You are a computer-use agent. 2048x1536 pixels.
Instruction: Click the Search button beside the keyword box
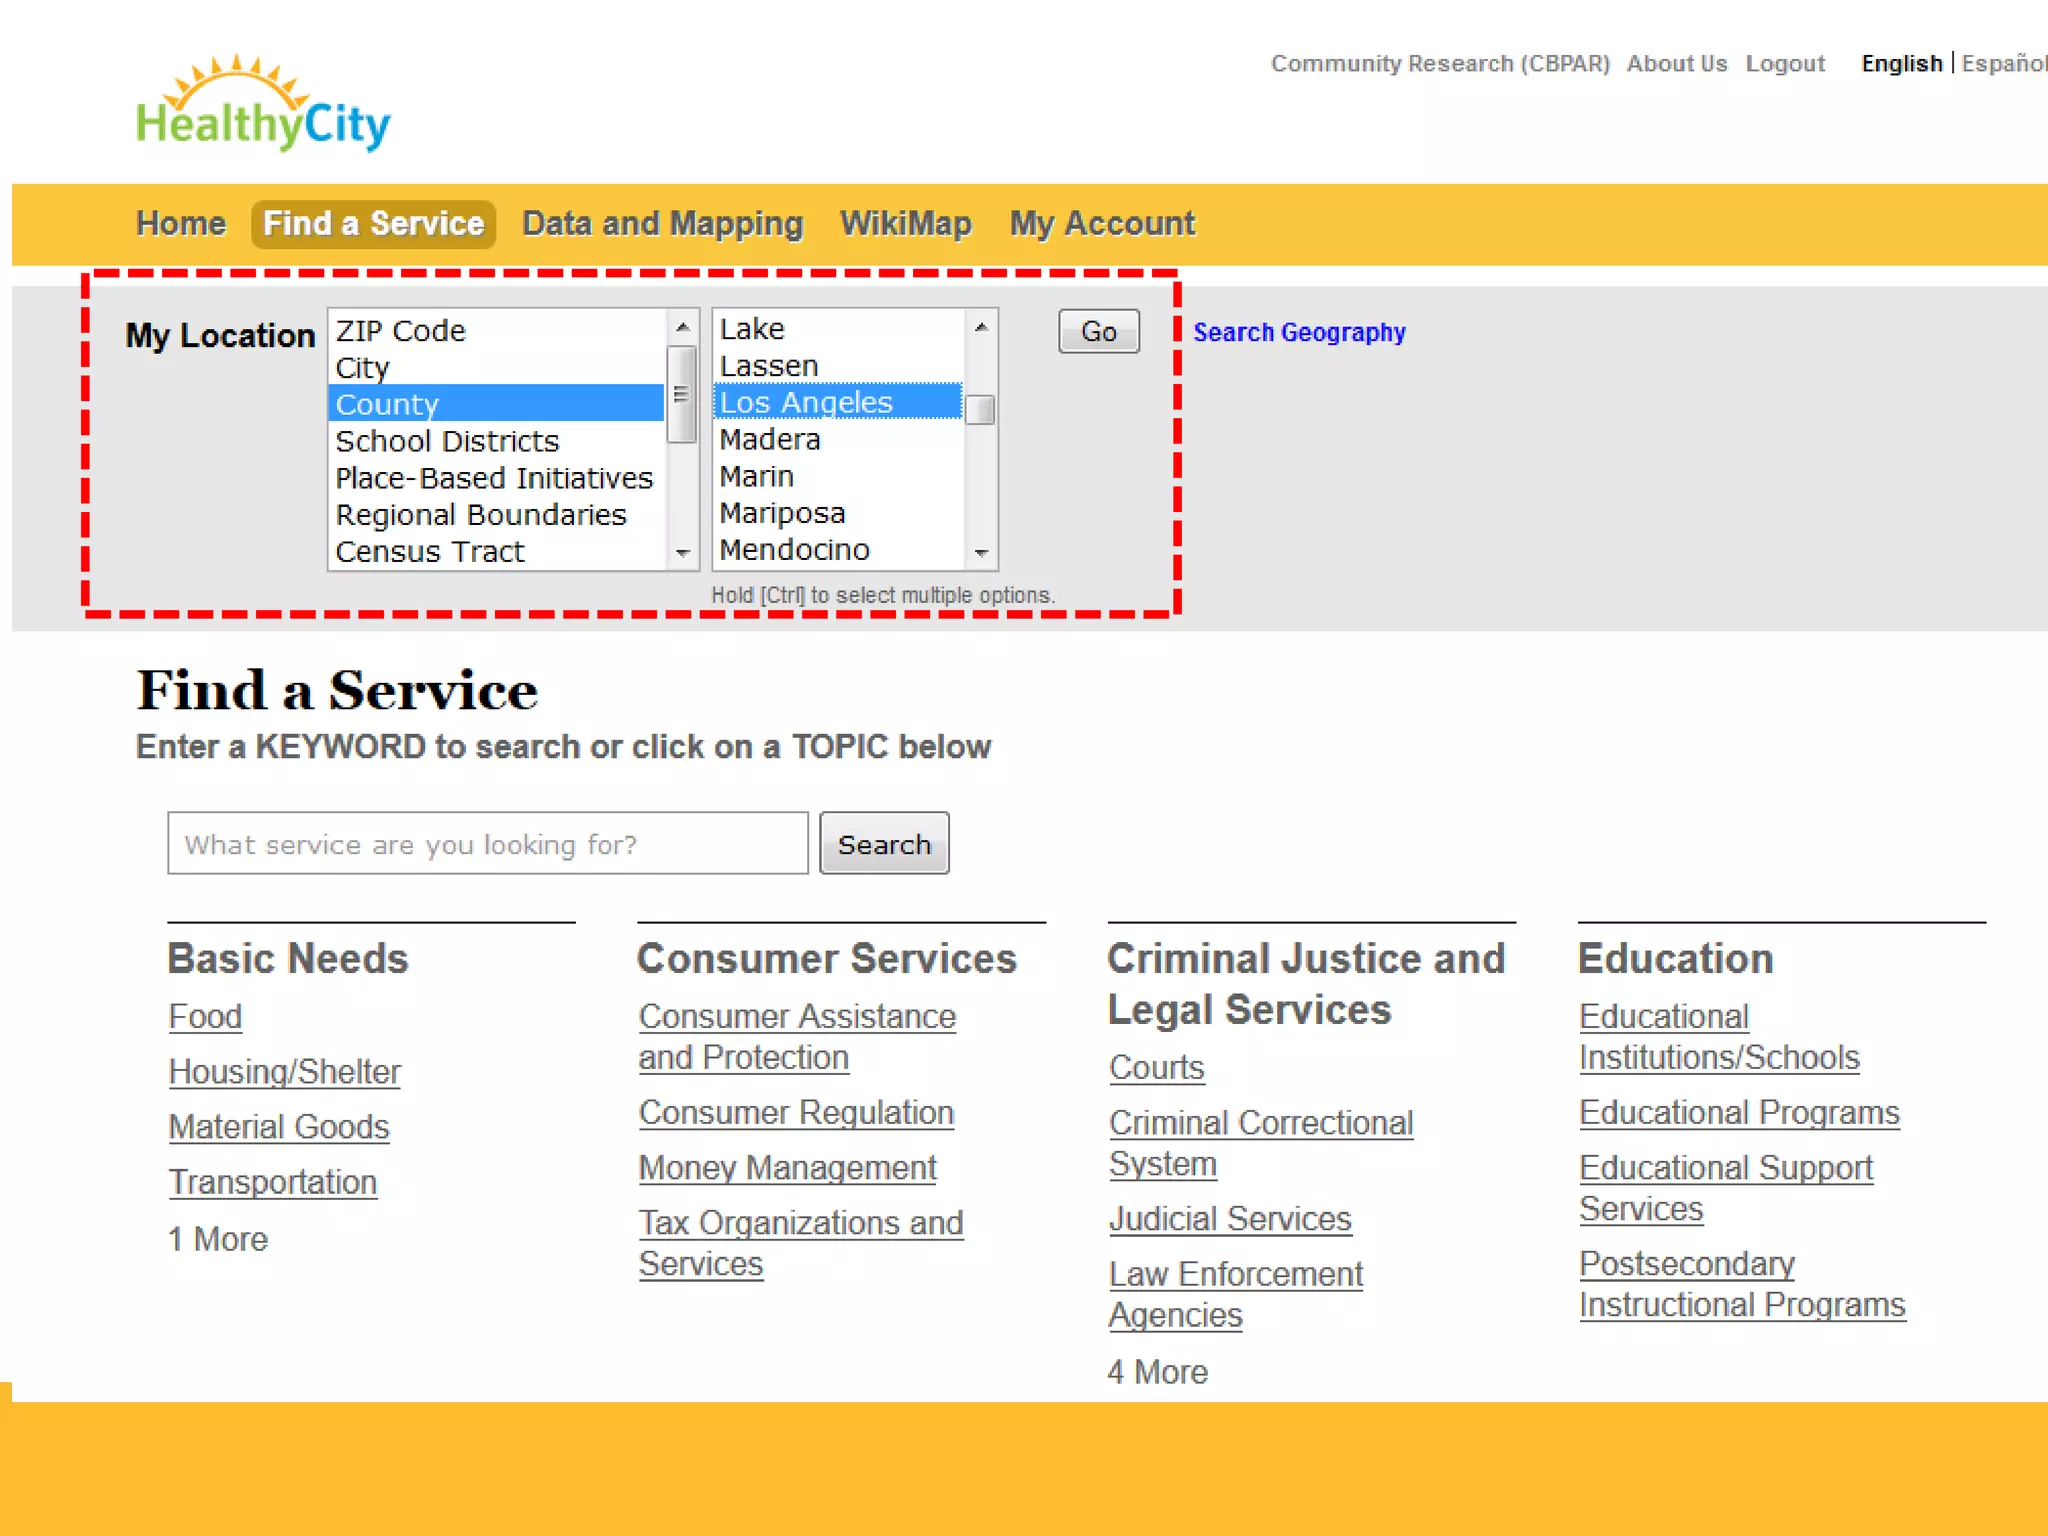click(884, 844)
